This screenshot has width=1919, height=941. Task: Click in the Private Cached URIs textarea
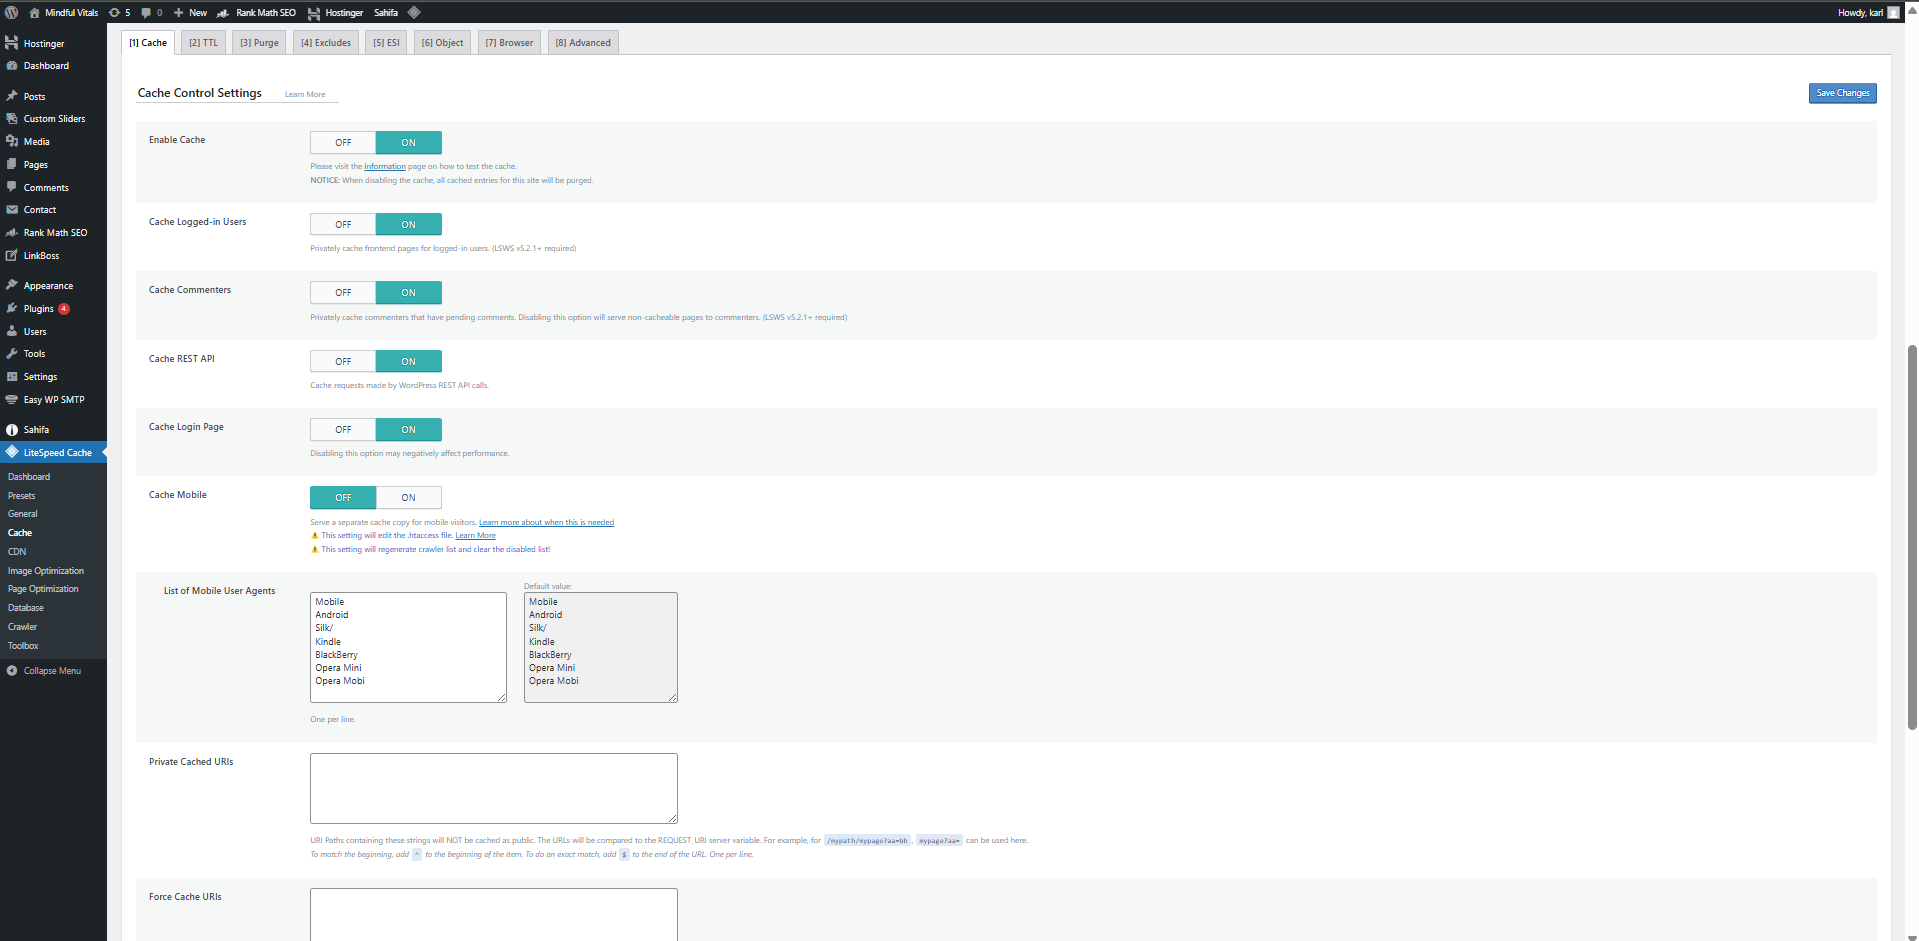click(x=494, y=788)
